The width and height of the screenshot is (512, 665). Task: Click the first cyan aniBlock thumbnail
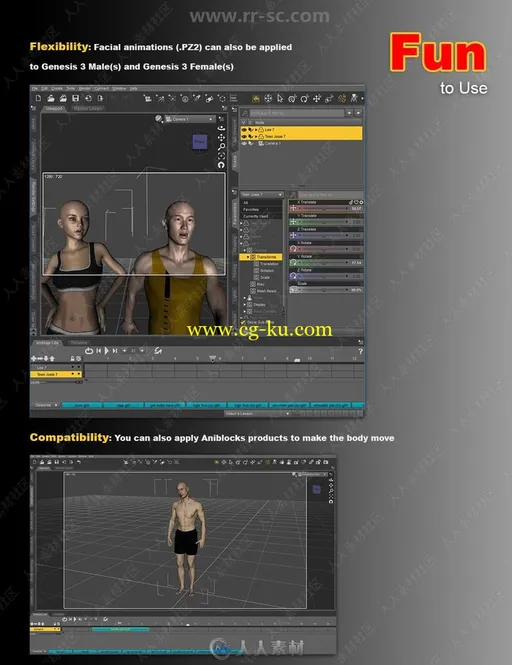pos(82,405)
